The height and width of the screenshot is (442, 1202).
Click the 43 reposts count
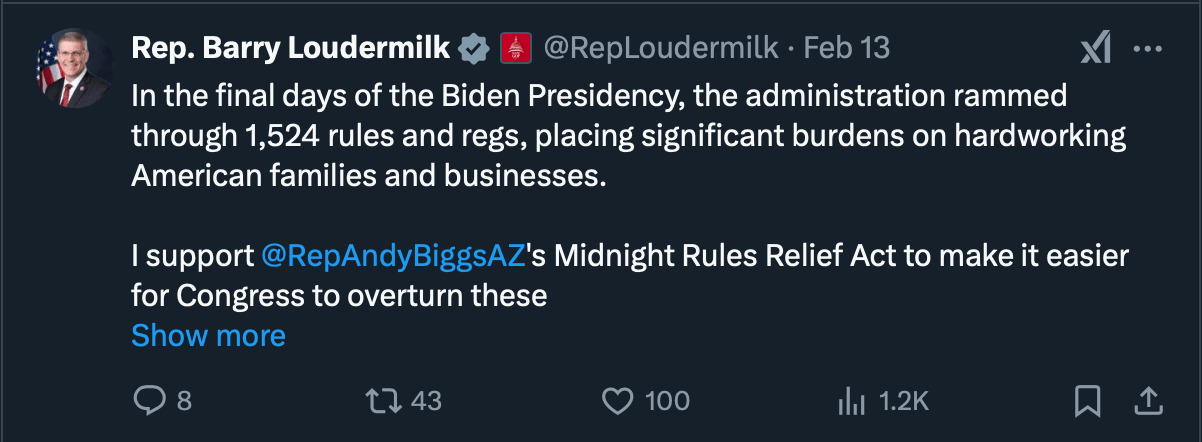tap(426, 401)
